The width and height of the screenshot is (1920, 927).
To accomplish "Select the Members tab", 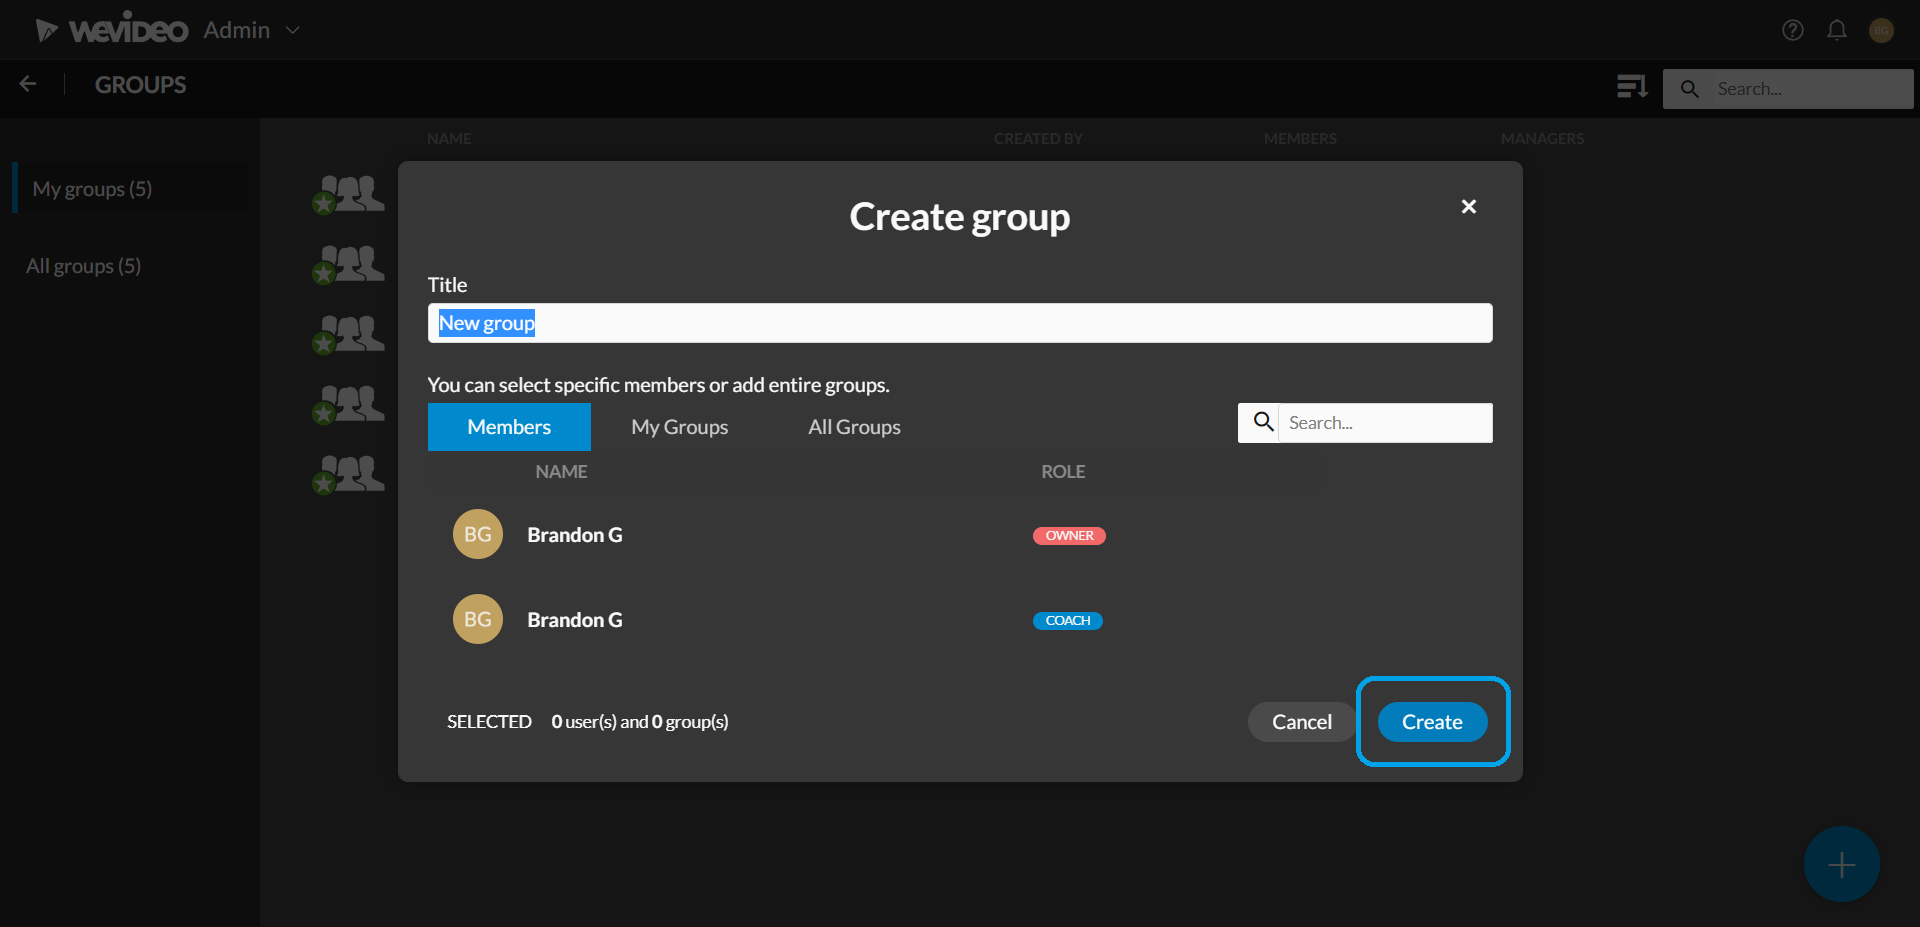I will click(x=509, y=427).
